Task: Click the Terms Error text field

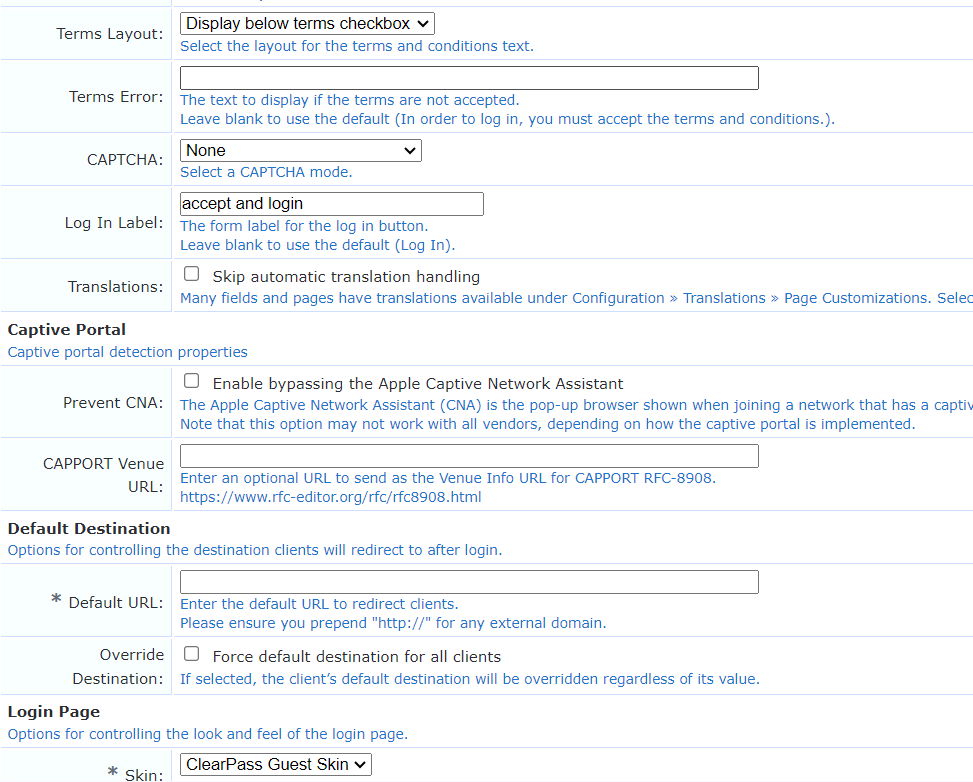Action: [x=469, y=78]
